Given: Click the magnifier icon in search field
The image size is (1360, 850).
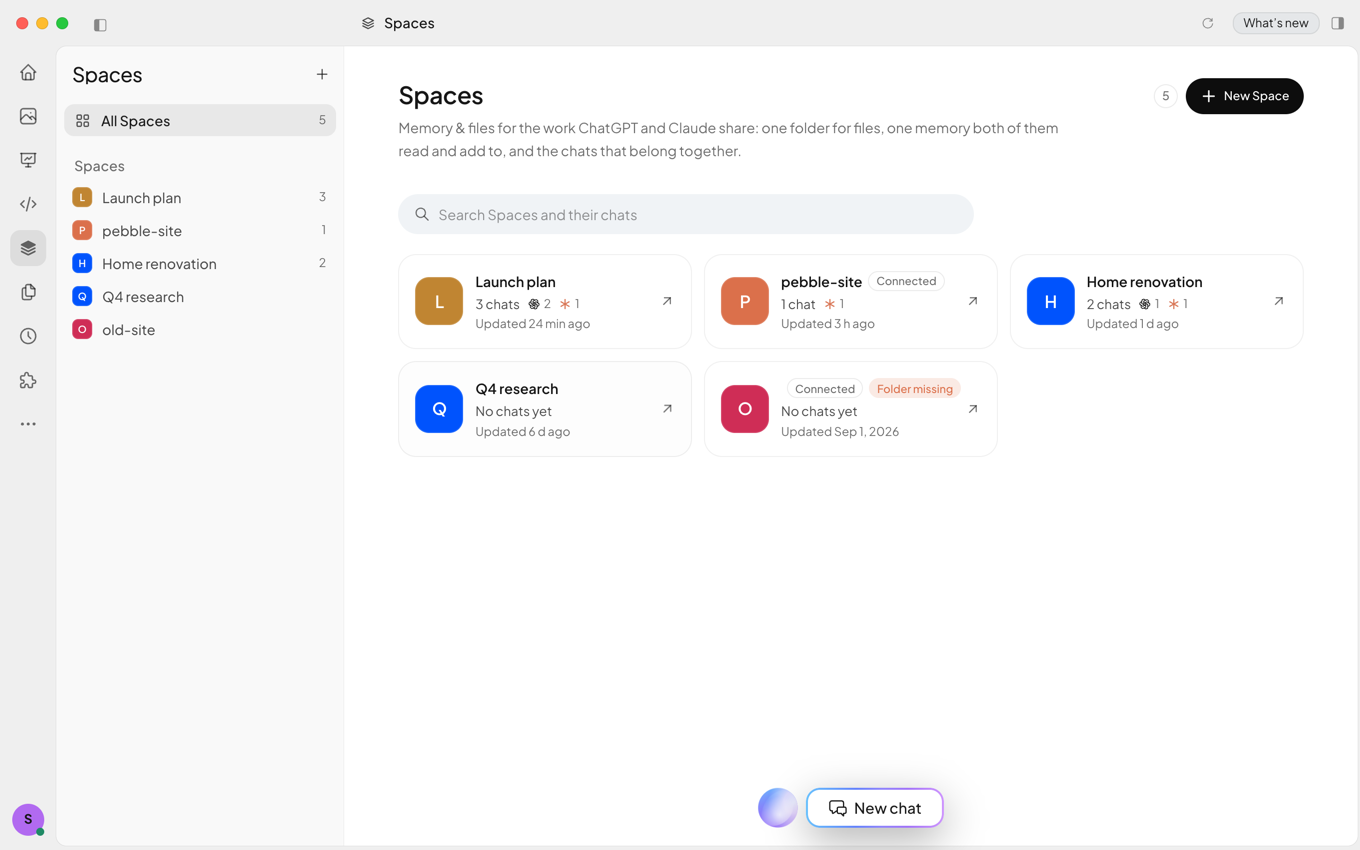Looking at the screenshot, I should [422, 214].
